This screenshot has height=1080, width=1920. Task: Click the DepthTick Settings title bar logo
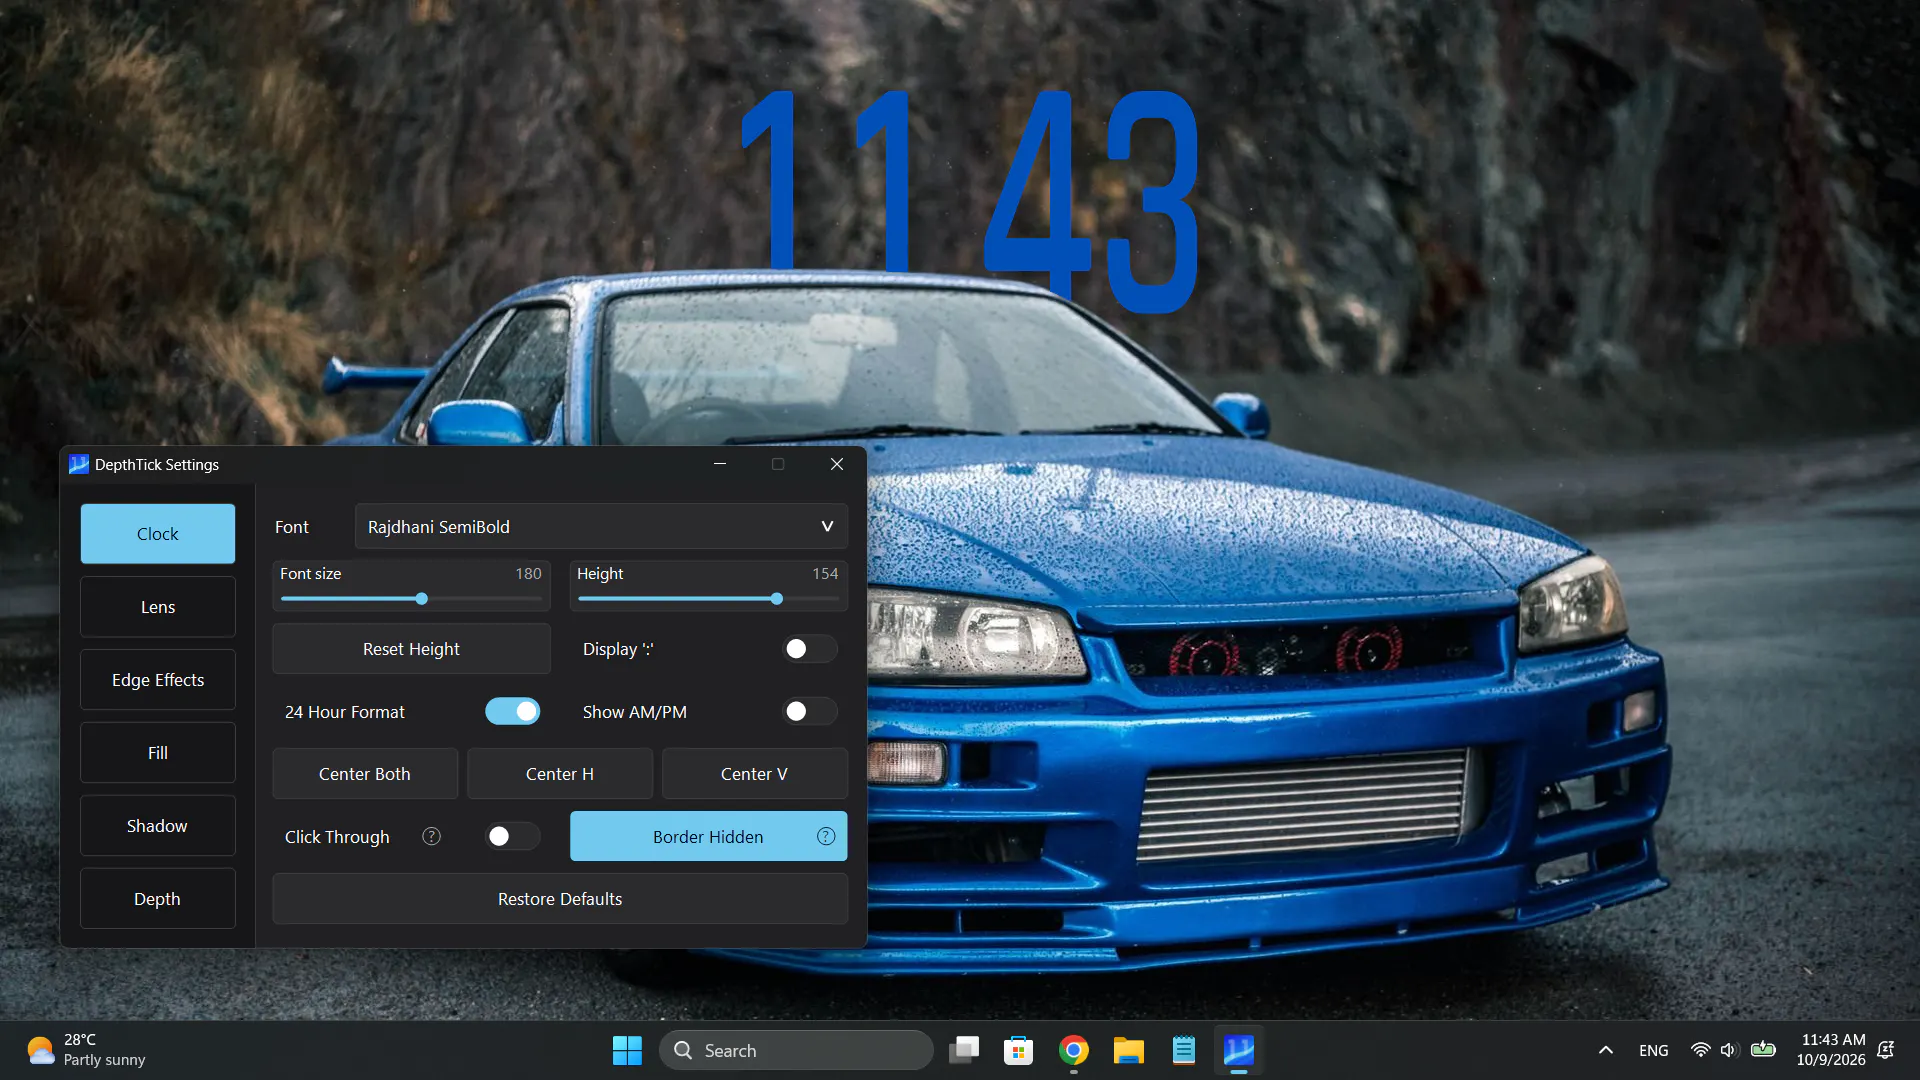79,464
